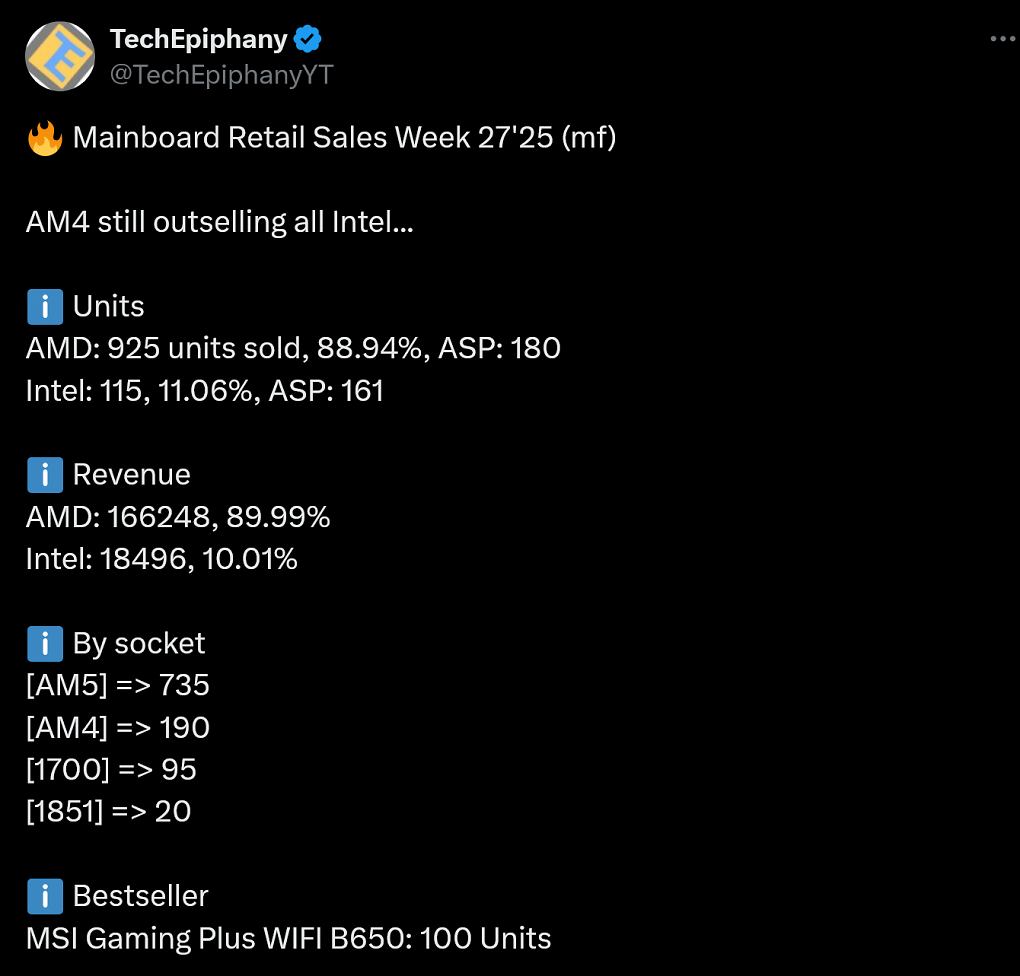Click the info icon beside Revenue
Image resolution: width=1020 pixels, height=976 pixels.
tap(45, 475)
